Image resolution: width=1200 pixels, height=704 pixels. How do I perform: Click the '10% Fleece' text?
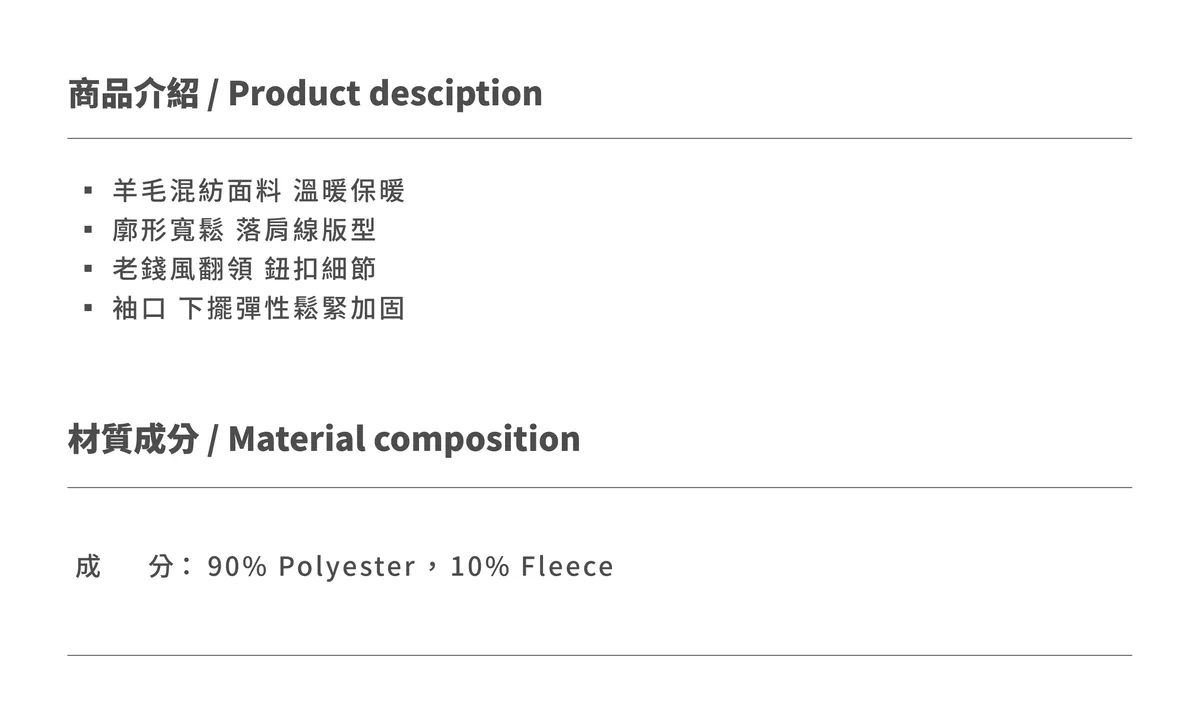(x=532, y=567)
